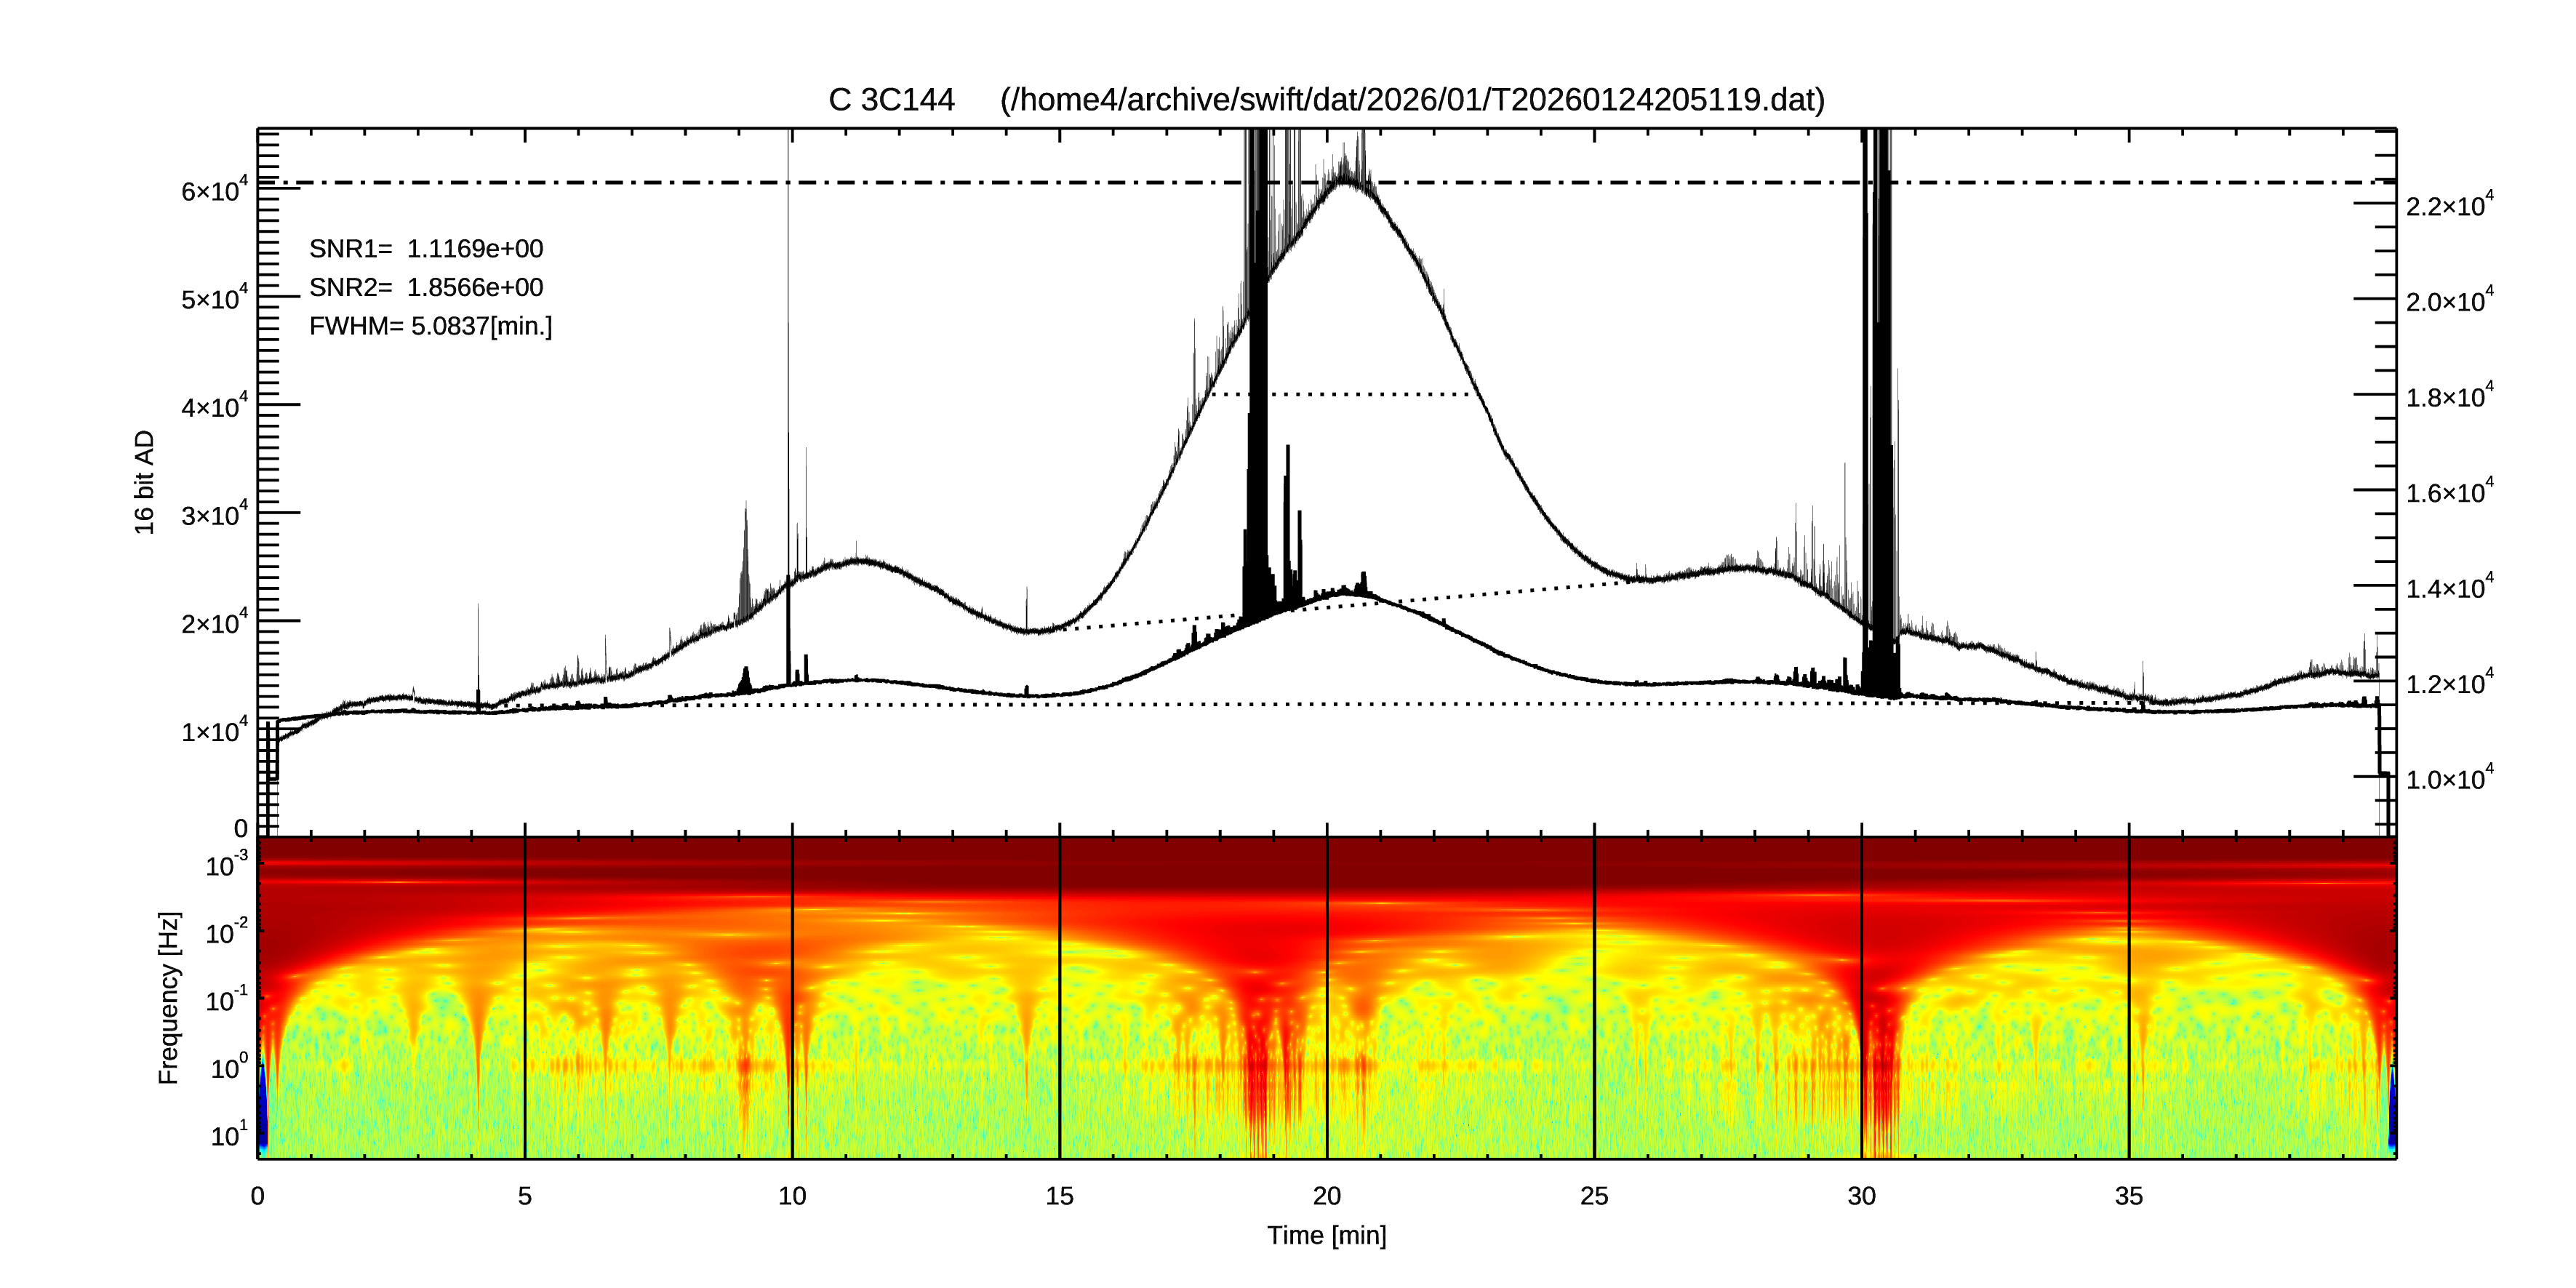Click the 5 tick label on time axis
Image resolution: width=2576 pixels, height=1288 pixels.
tap(524, 1196)
